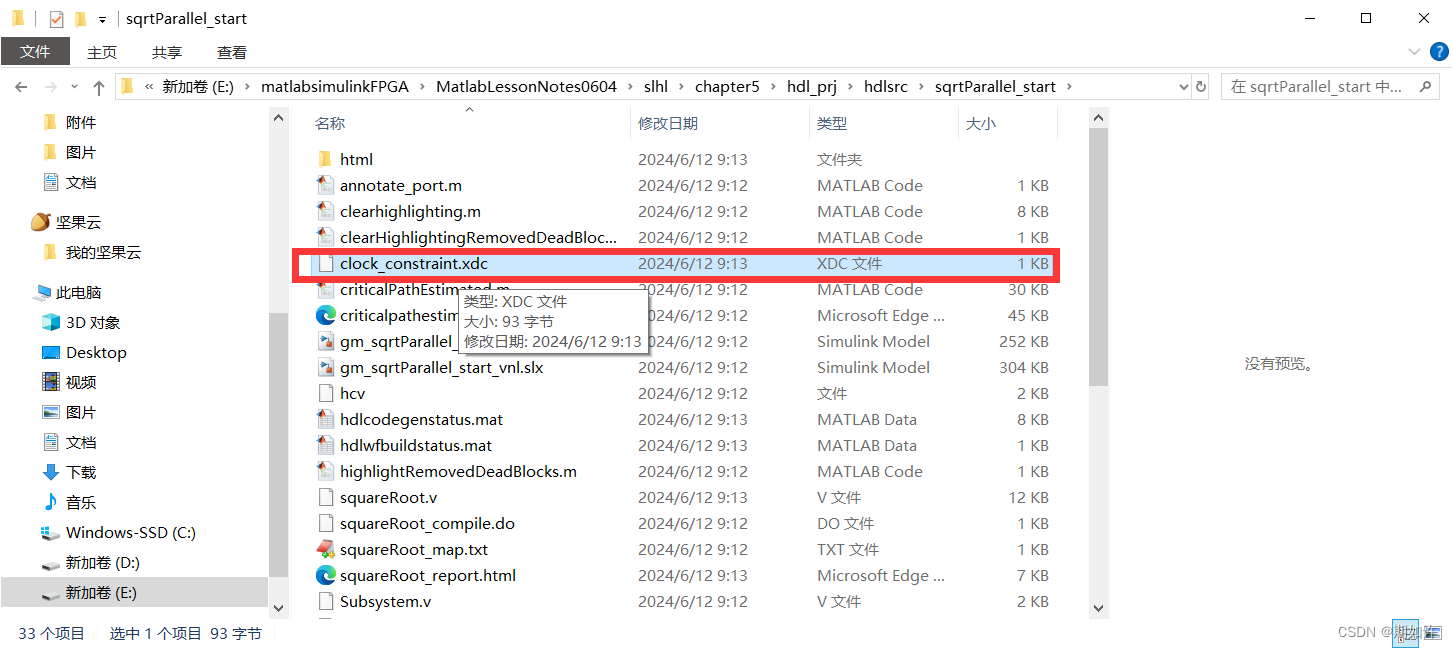This screenshot has height=649, width=1453.
Task: Click the search magnifier icon
Action: coord(1424,86)
